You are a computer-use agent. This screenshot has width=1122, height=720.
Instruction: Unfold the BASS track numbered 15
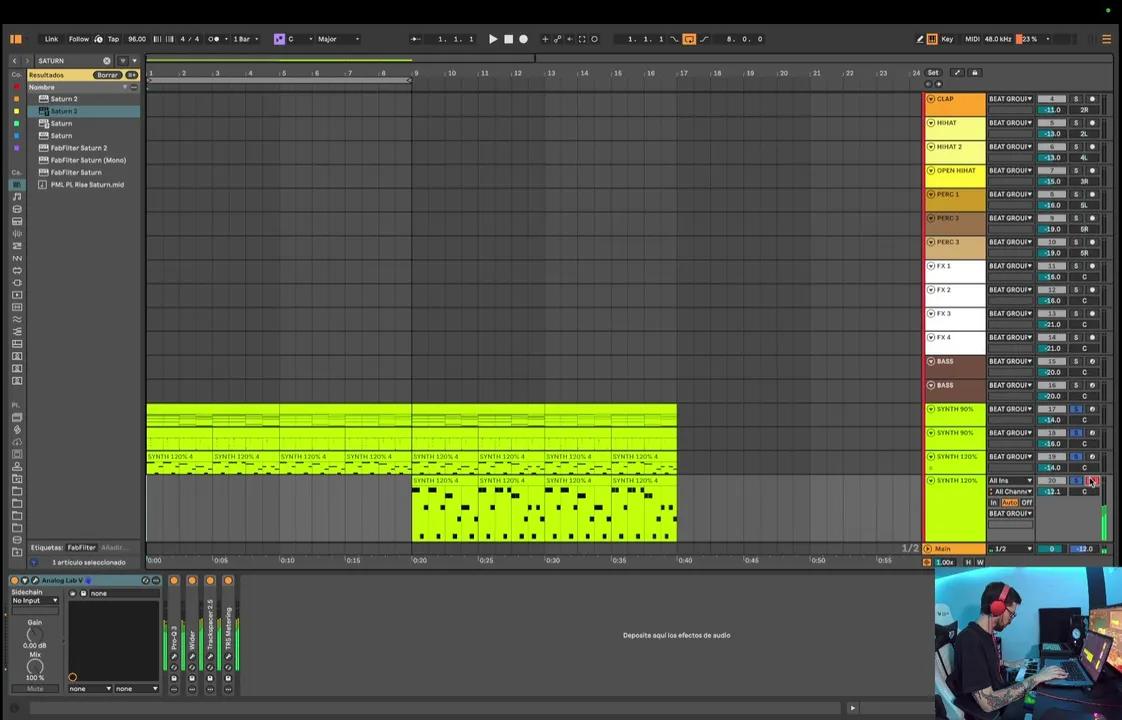click(x=931, y=361)
